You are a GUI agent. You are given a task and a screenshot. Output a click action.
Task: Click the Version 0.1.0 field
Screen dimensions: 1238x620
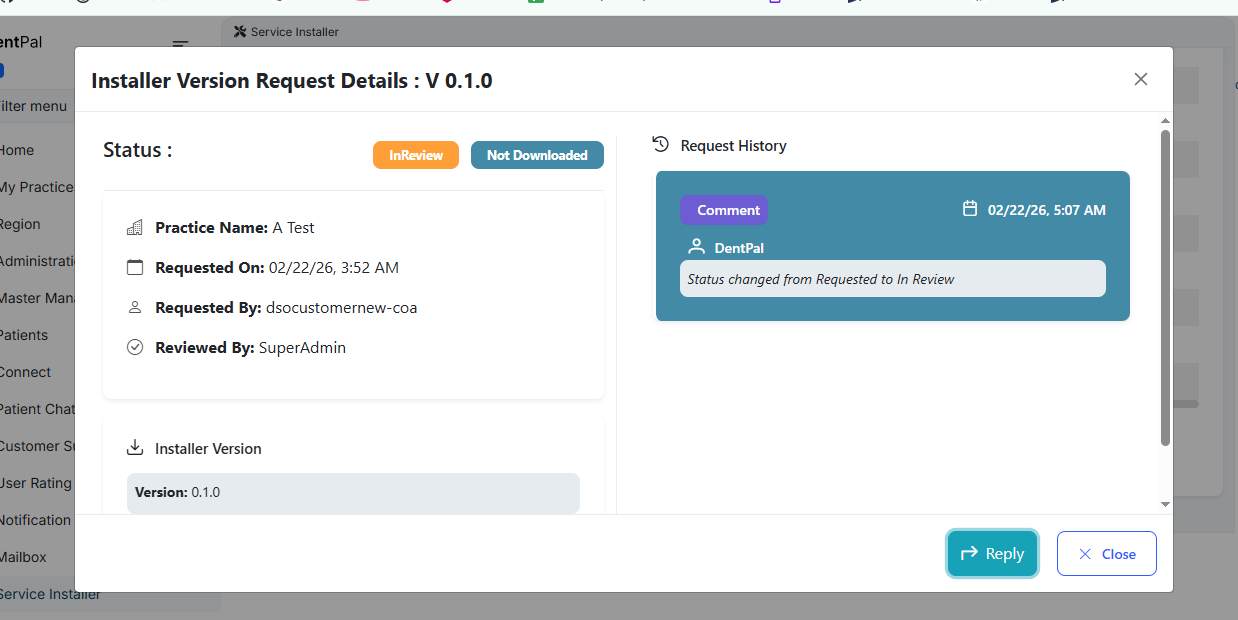coord(353,493)
